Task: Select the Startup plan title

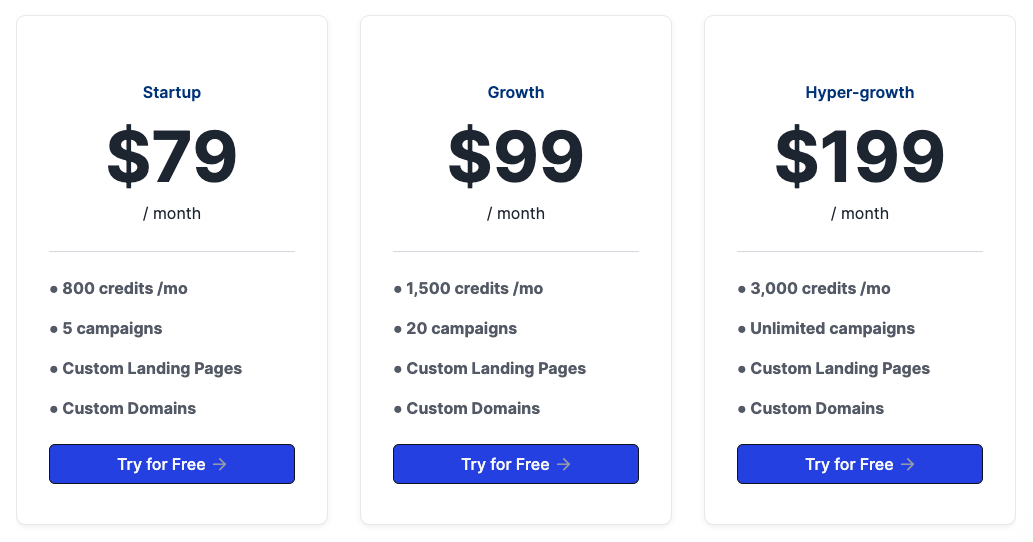Action: coord(172,93)
